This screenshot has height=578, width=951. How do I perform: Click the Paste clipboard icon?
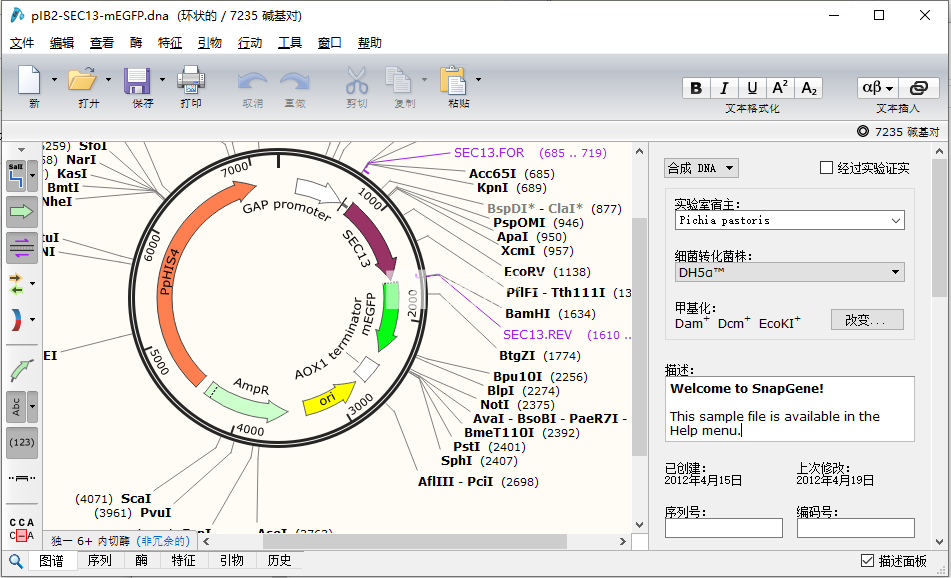click(x=453, y=79)
